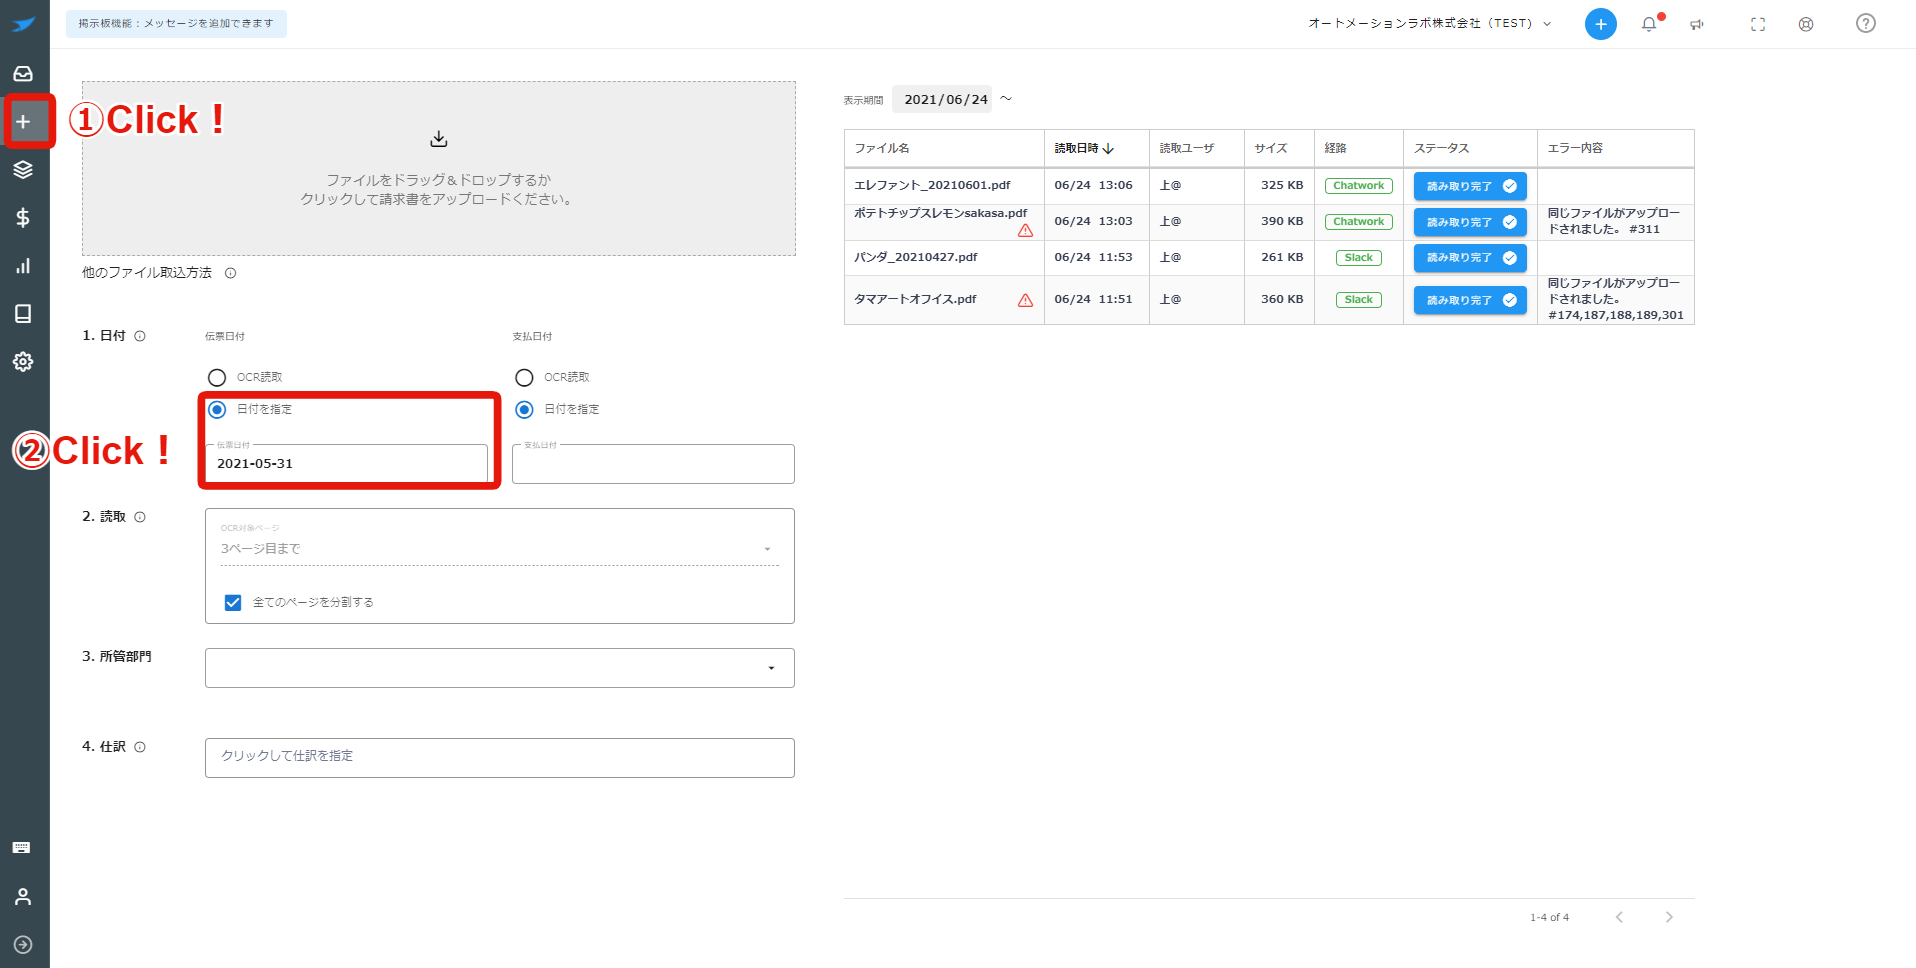Select OCR読取 for 支払日付
The width and height of the screenshot is (1916, 968).
click(x=524, y=377)
